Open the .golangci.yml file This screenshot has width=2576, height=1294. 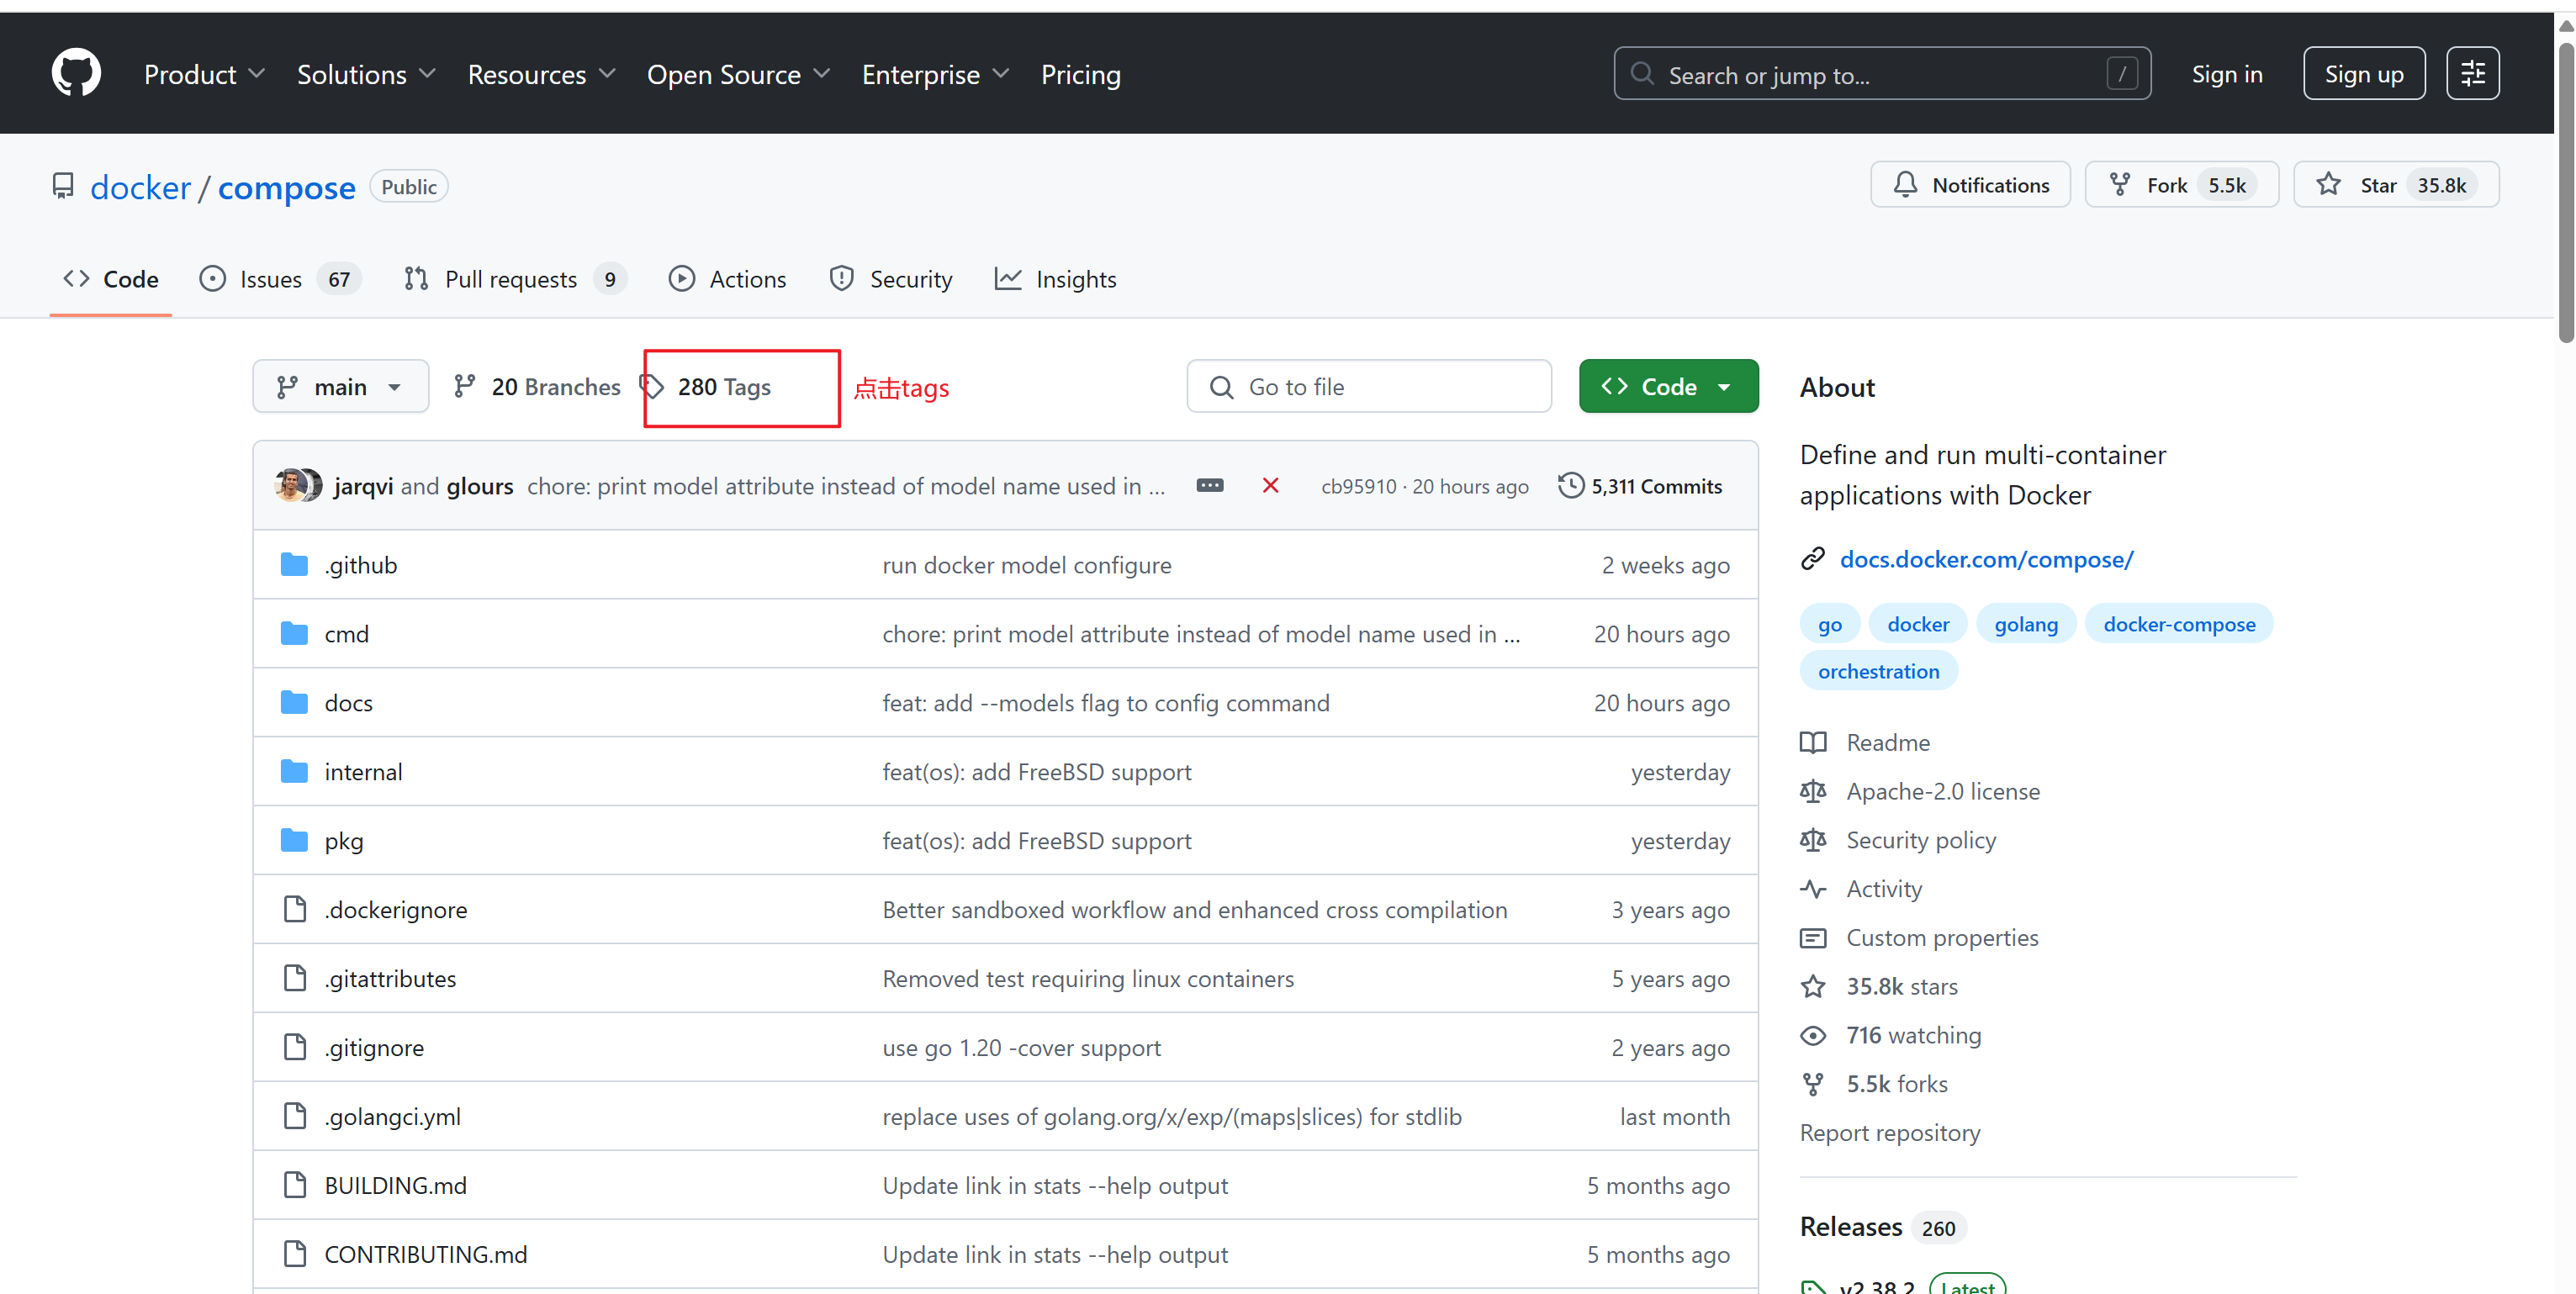(x=392, y=1116)
